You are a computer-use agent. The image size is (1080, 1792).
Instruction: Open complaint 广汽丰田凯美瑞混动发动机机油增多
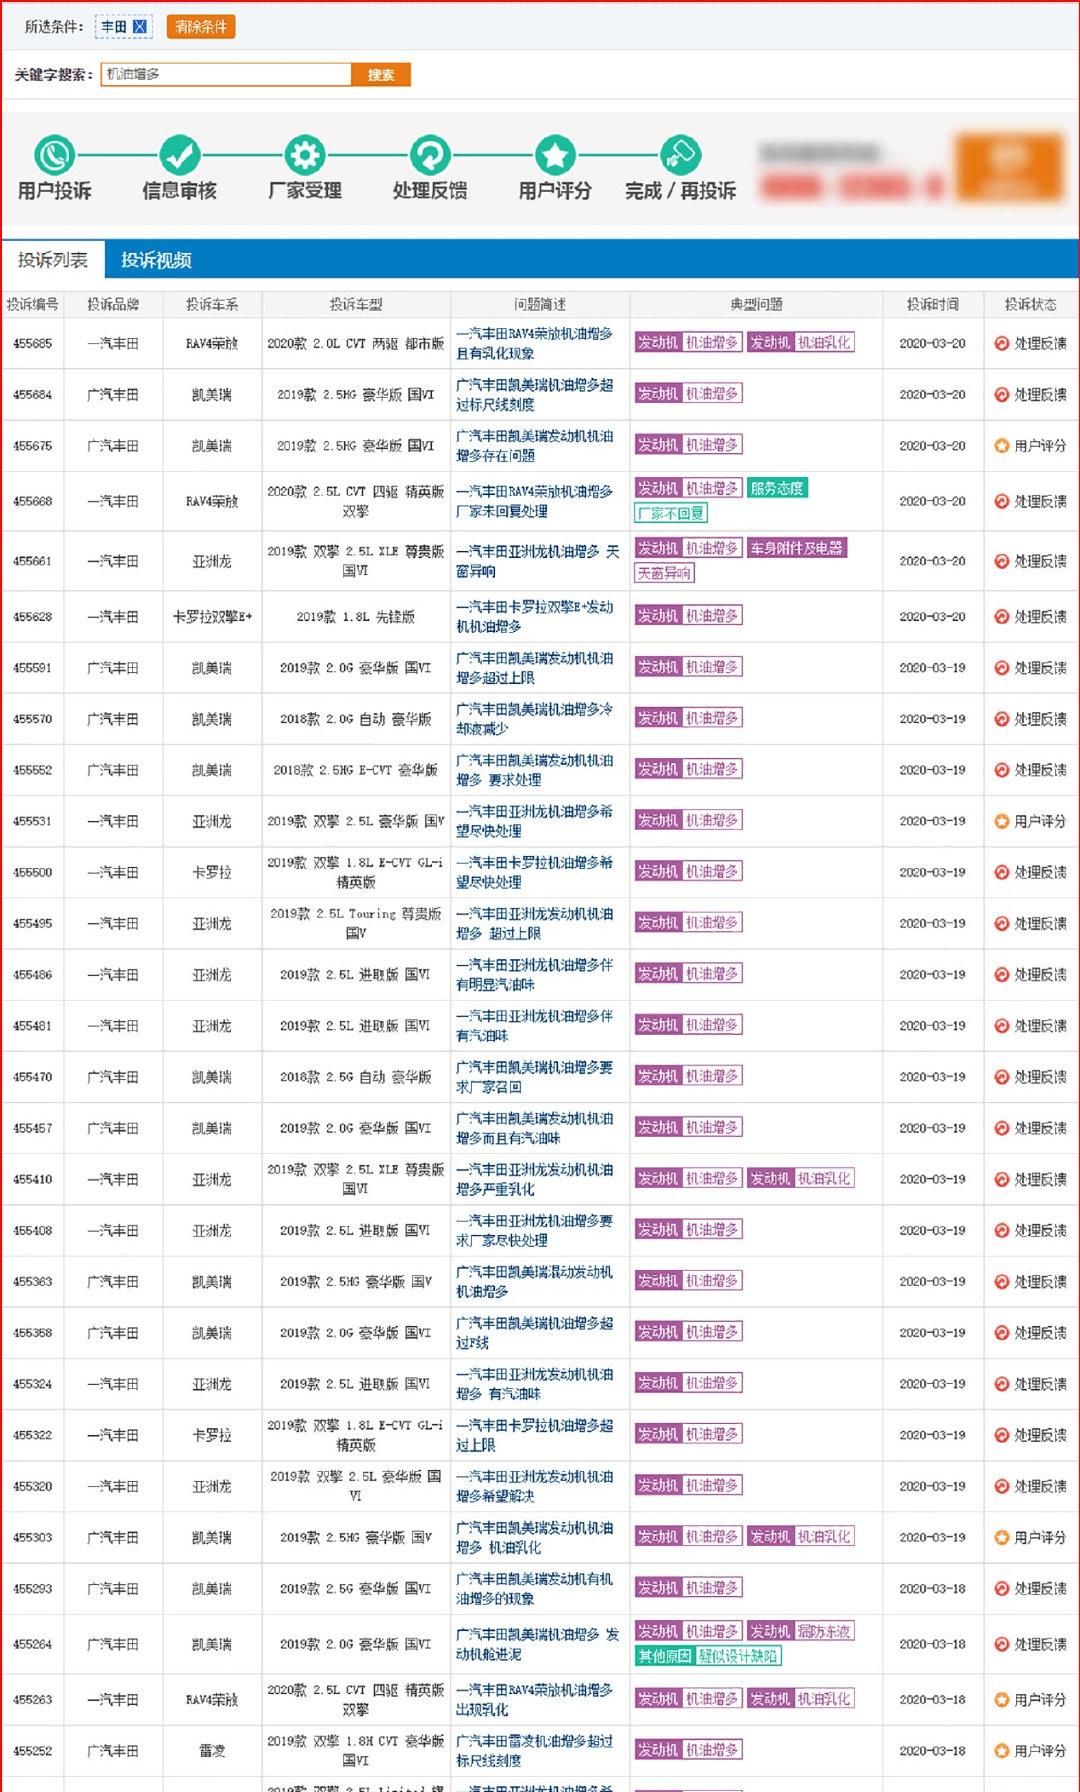pos(534,1281)
